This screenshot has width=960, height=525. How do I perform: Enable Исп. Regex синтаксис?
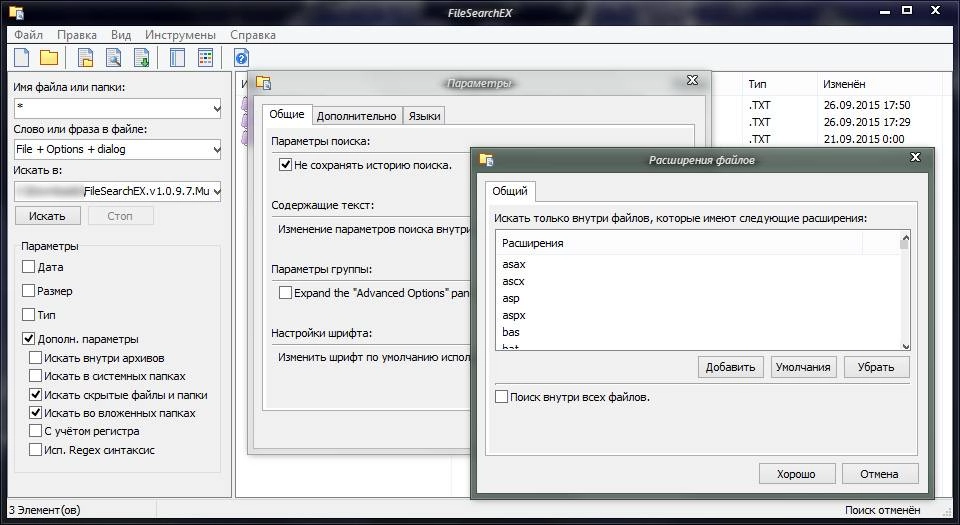click(x=36, y=450)
